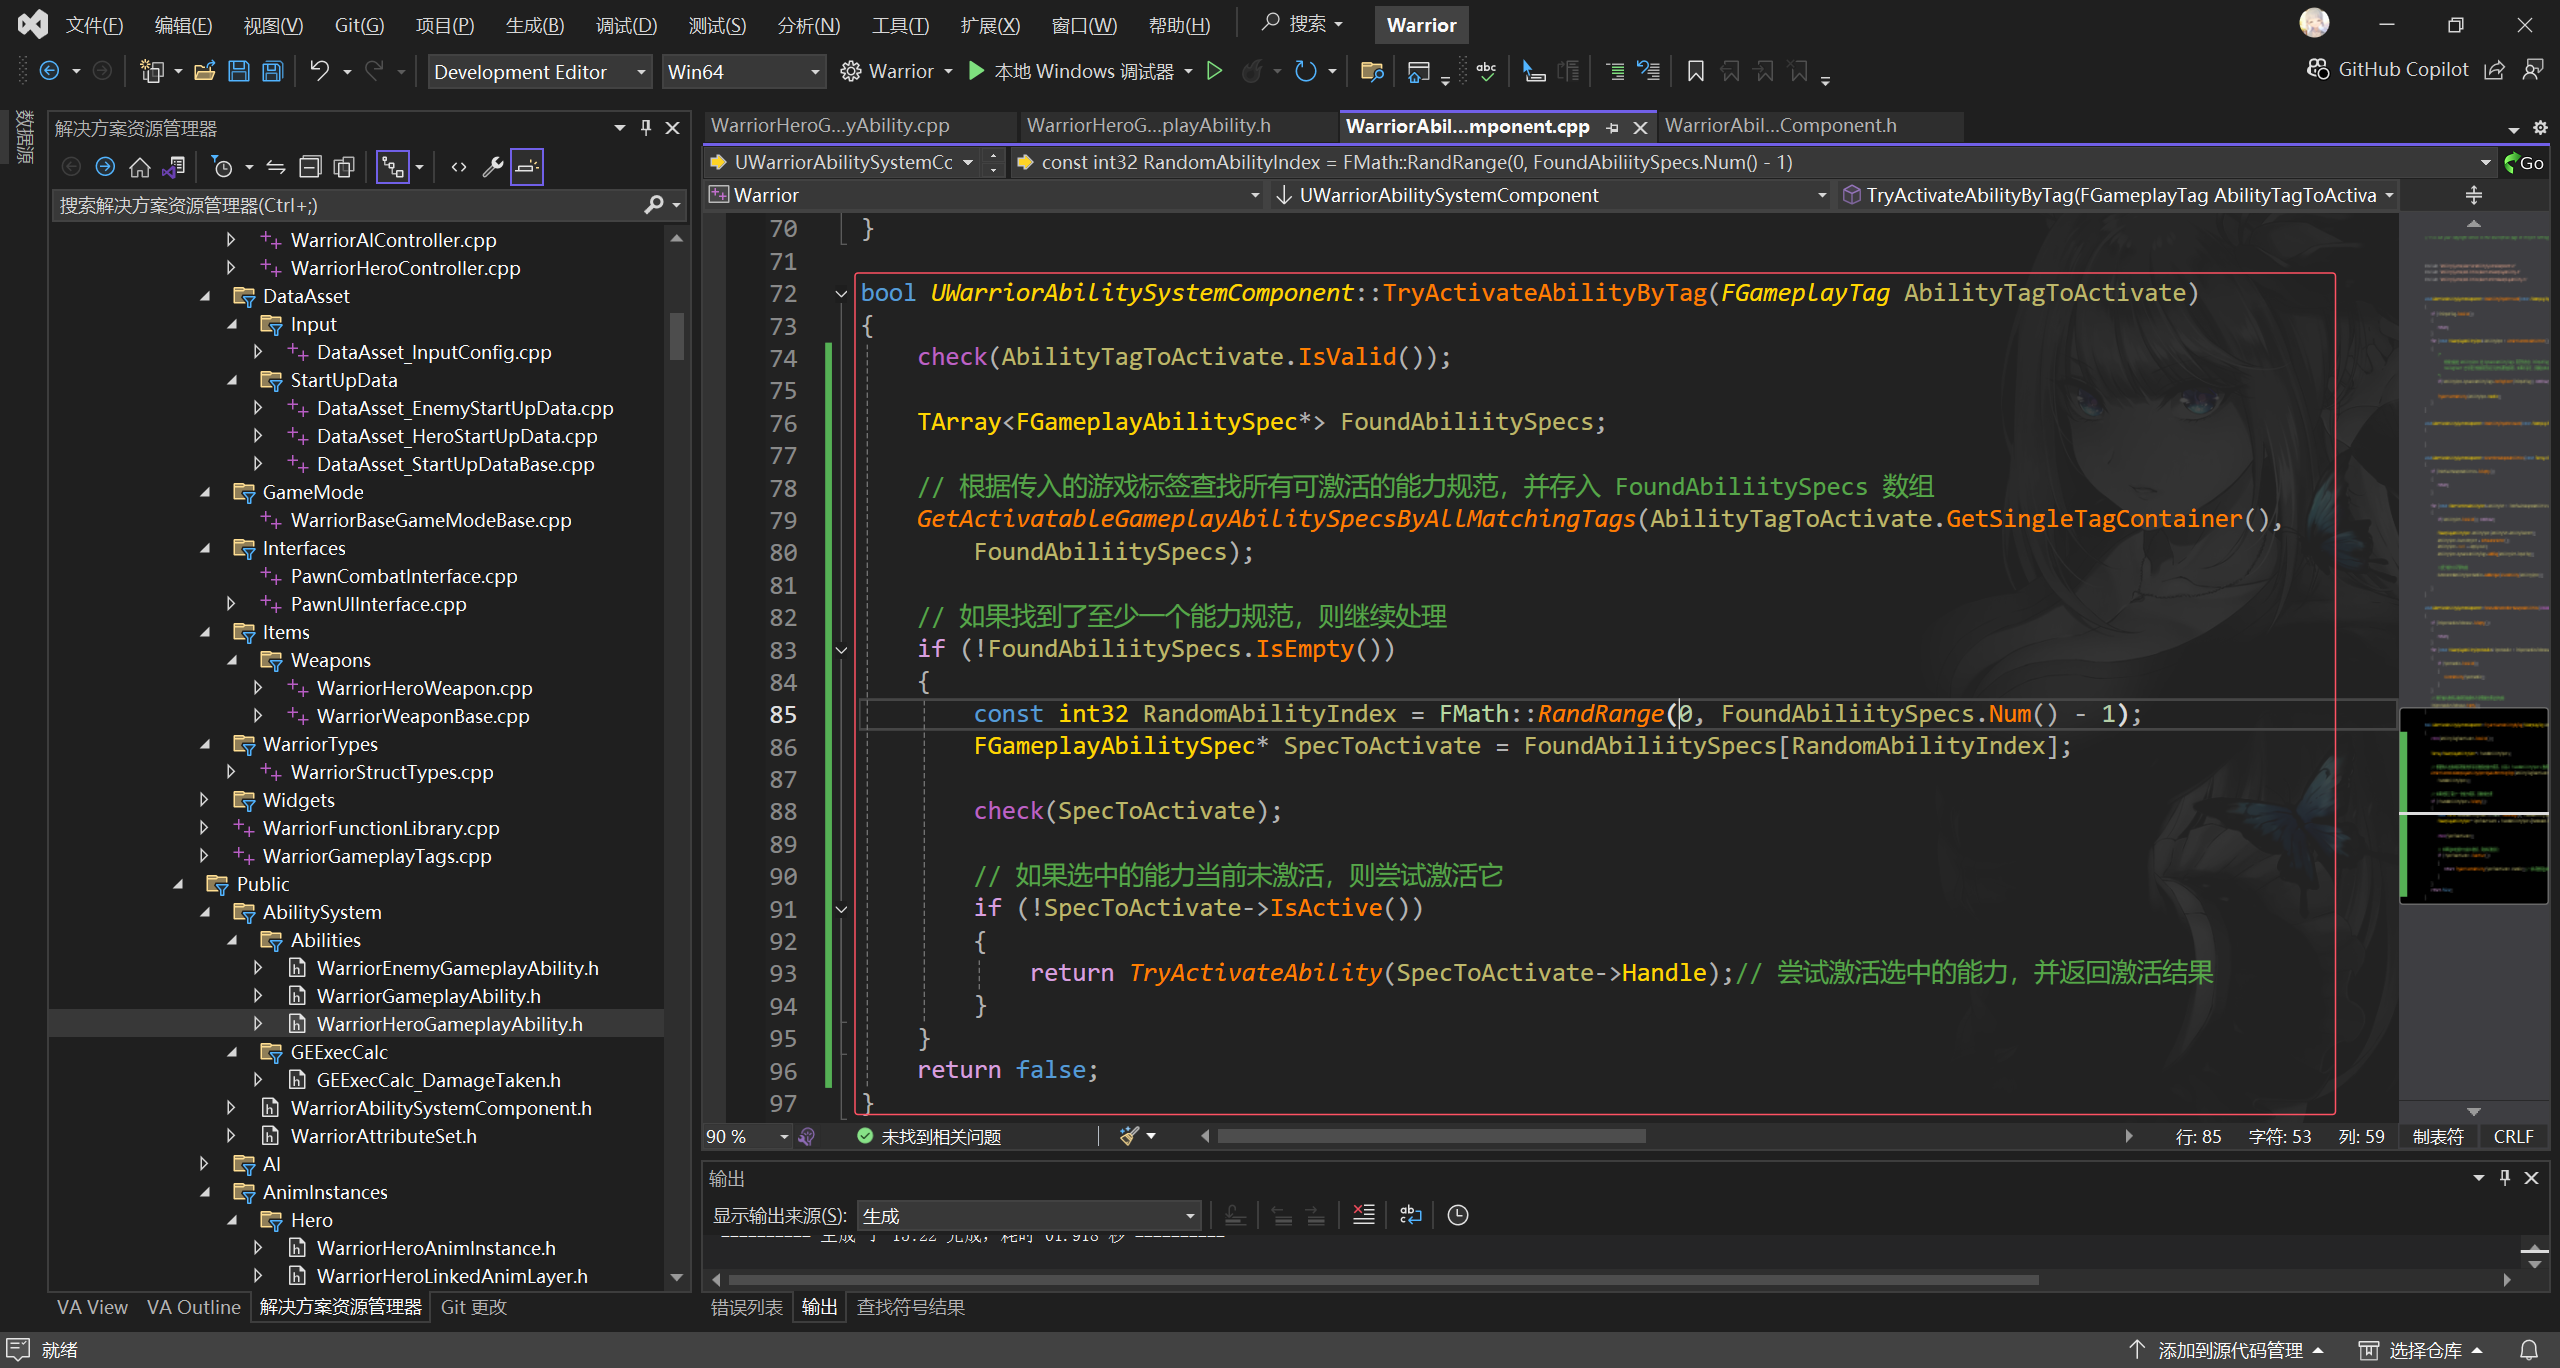Image resolution: width=2560 pixels, height=1368 pixels.
Task: Click the bookmark icon in toolbar
Action: coord(1695,71)
